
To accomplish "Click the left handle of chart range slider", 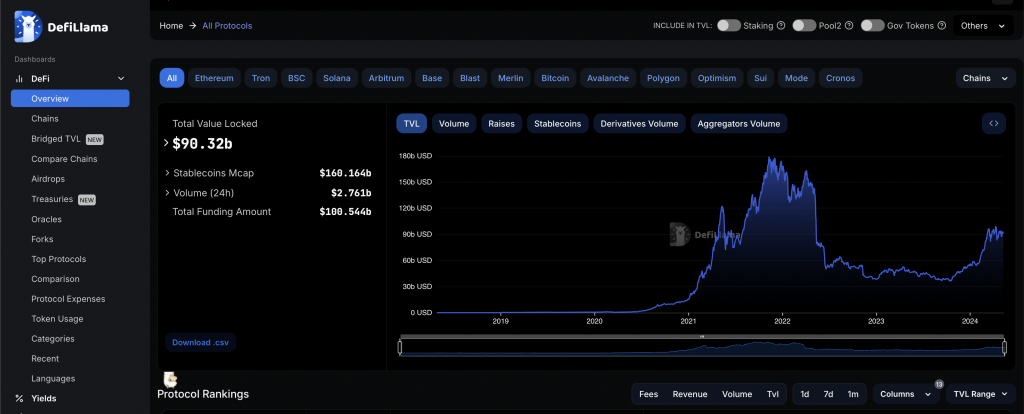I will click(x=400, y=347).
